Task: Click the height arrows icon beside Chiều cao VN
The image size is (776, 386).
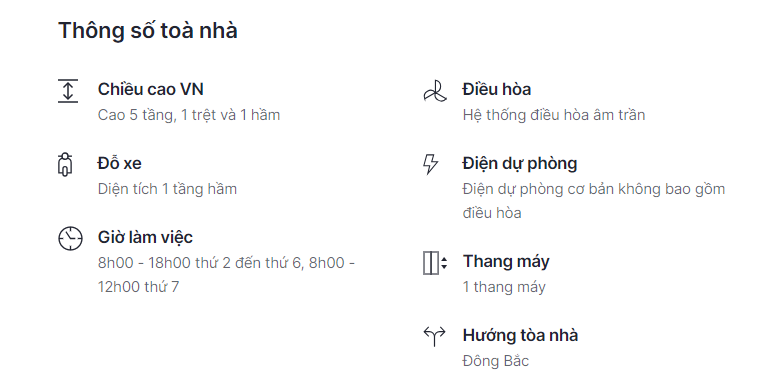Action: click(68, 91)
